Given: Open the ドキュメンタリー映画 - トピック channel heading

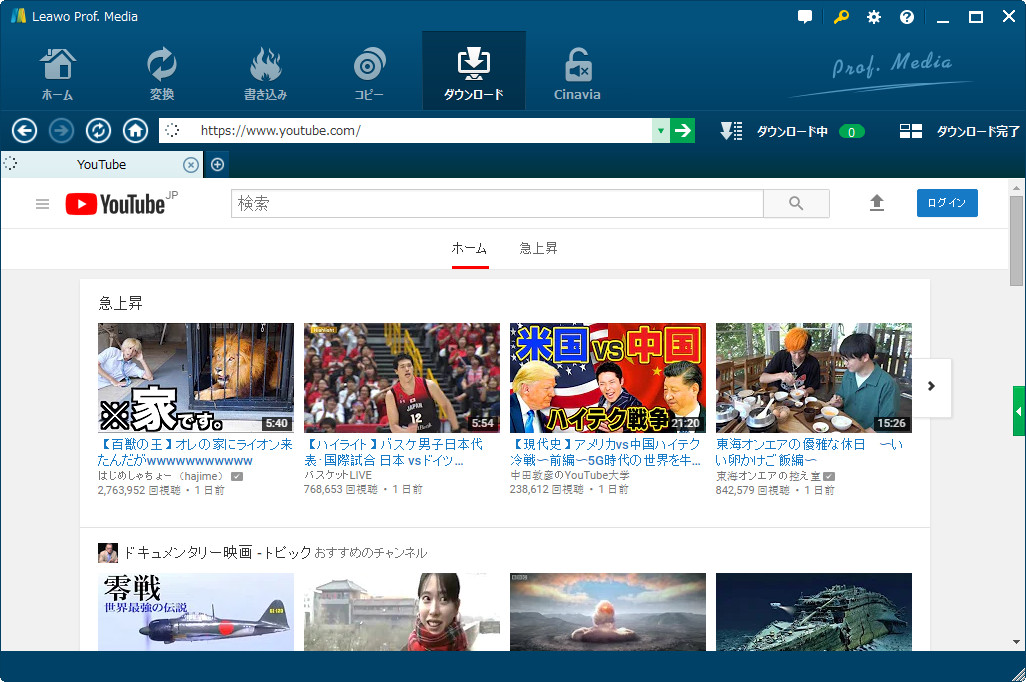Looking at the screenshot, I should [x=217, y=552].
